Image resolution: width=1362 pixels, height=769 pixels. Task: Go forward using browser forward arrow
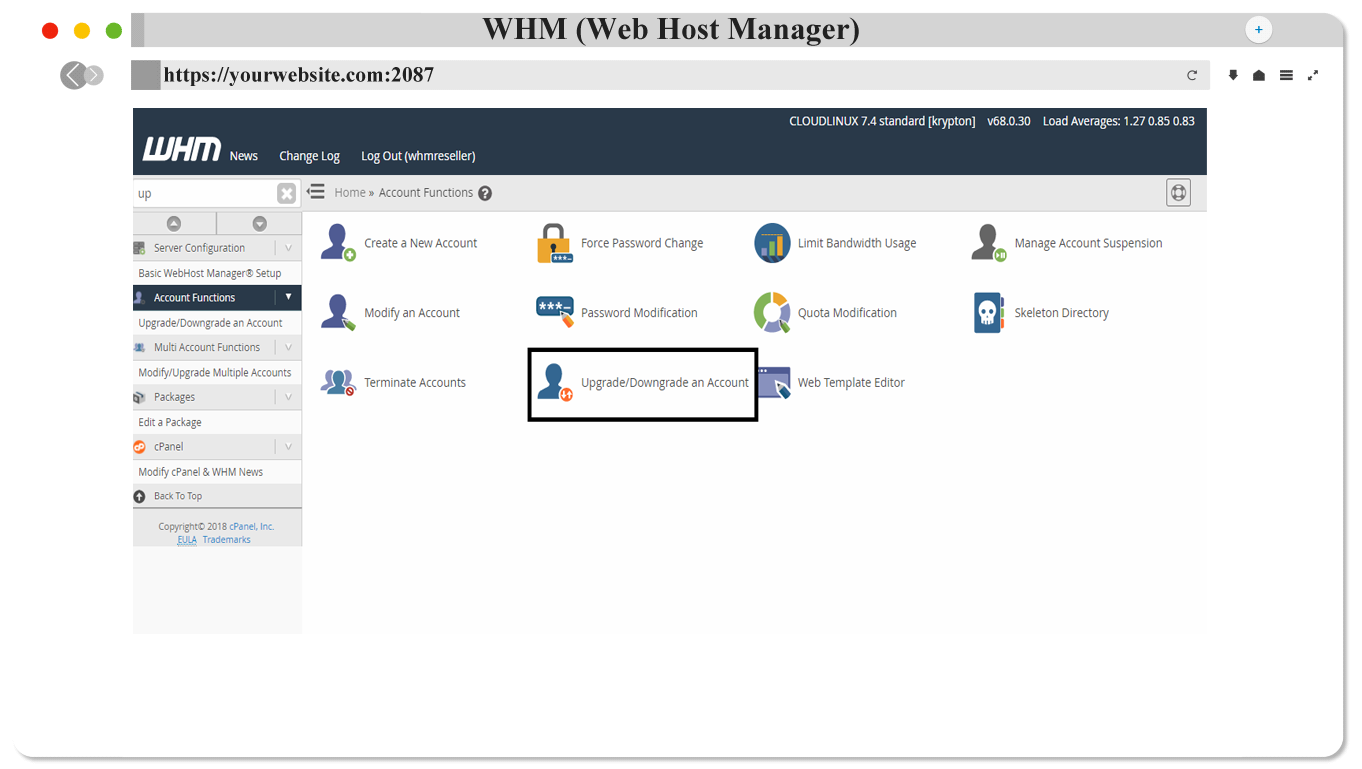(94, 75)
